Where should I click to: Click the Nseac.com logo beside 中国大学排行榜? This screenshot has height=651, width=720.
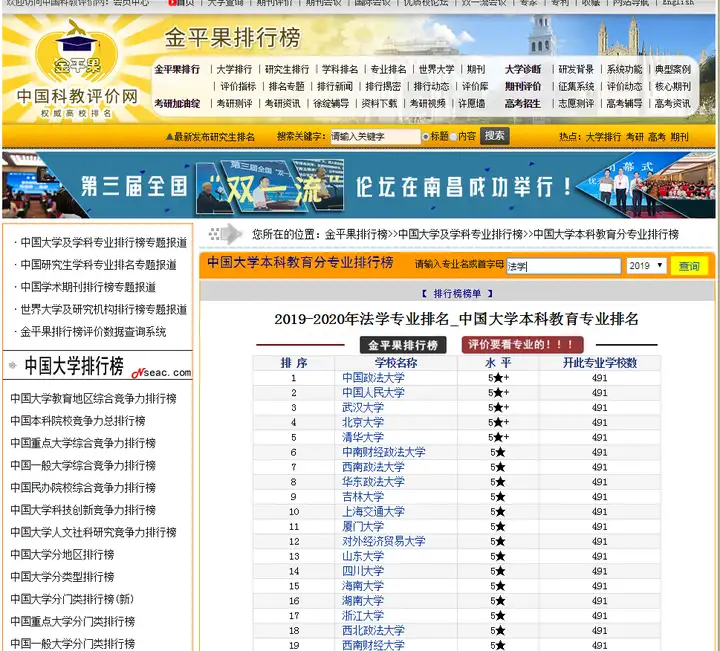pos(162,372)
